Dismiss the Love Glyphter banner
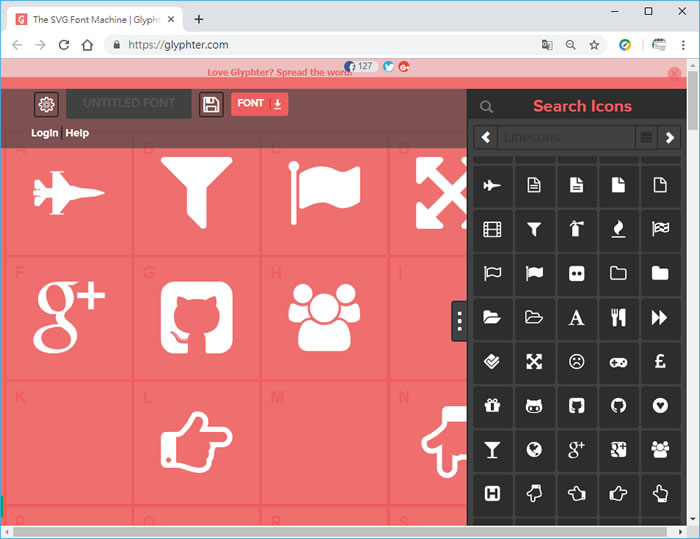Screen dimensions: 700x539 pyautogui.click(x=675, y=73)
